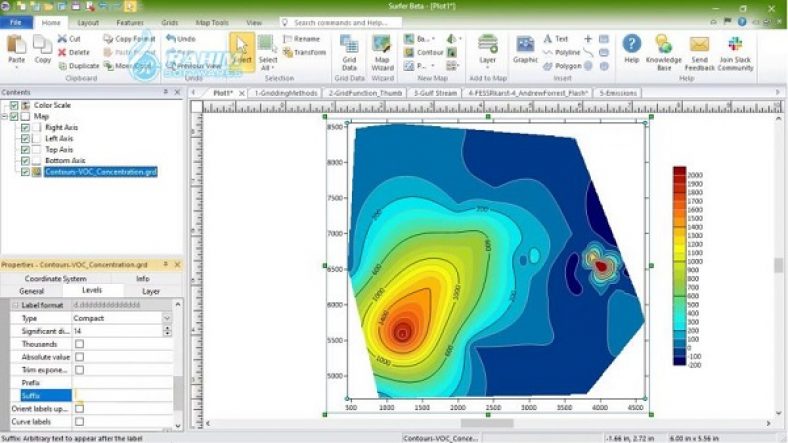Open the Type dropdown showing Compact
Viewport: 788px width, 443px height.
[x=167, y=318]
